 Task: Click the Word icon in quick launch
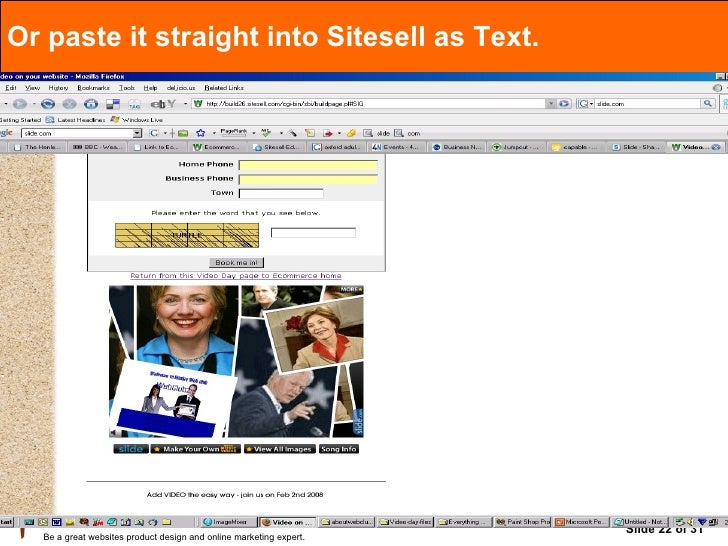coord(57,522)
